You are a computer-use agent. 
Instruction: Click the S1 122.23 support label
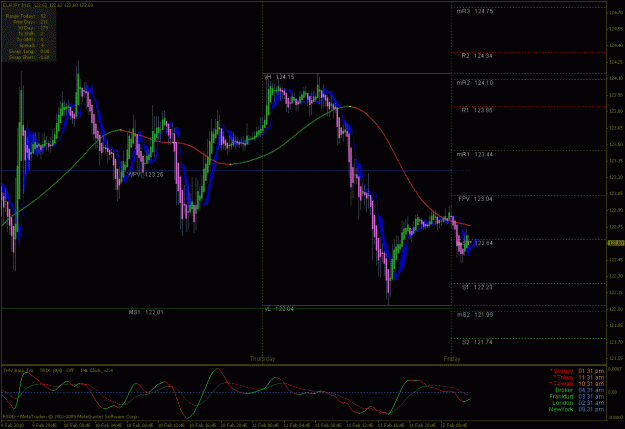click(x=477, y=287)
